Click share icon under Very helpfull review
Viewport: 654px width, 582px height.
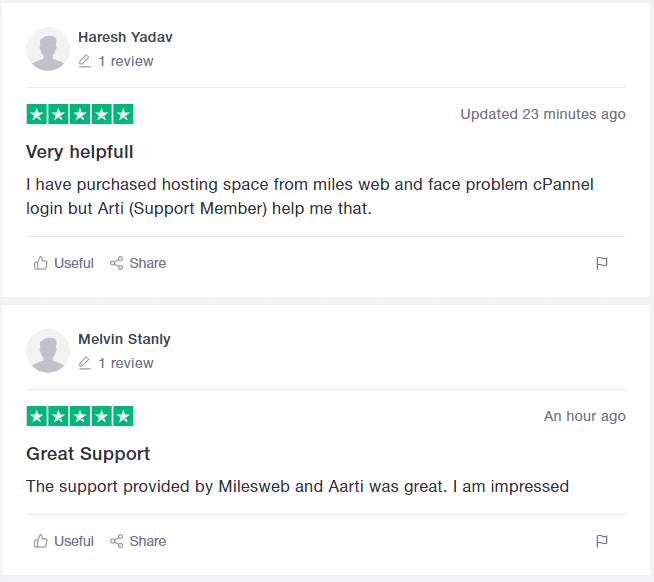coord(116,263)
